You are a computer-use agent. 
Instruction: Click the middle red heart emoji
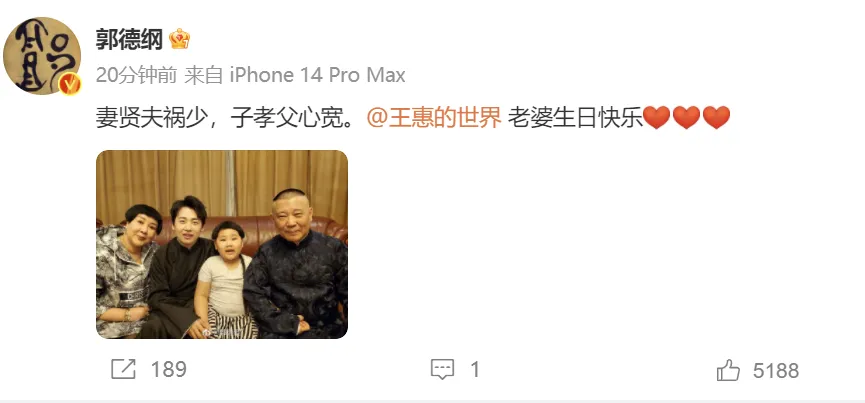click(687, 117)
